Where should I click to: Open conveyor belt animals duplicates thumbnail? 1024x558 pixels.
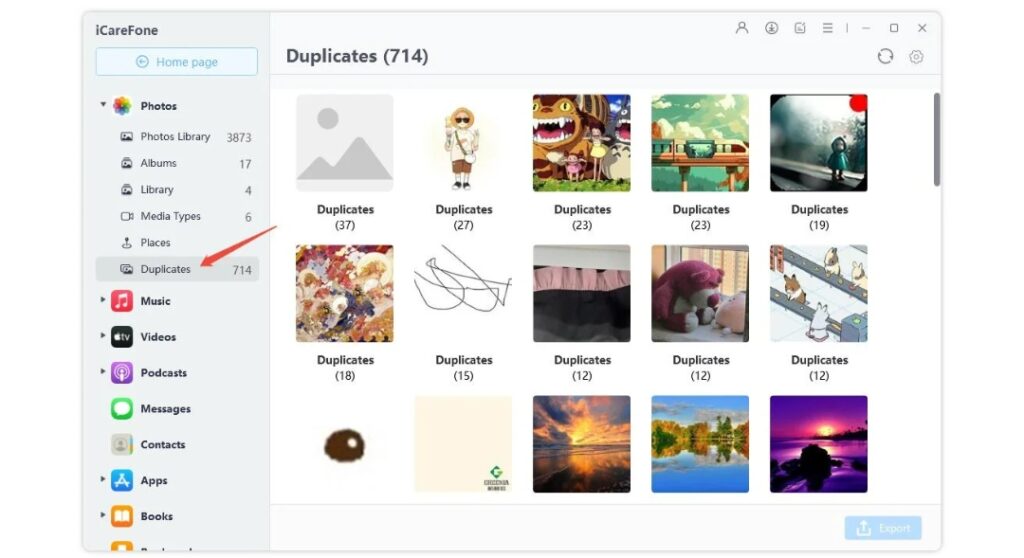(818, 293)
